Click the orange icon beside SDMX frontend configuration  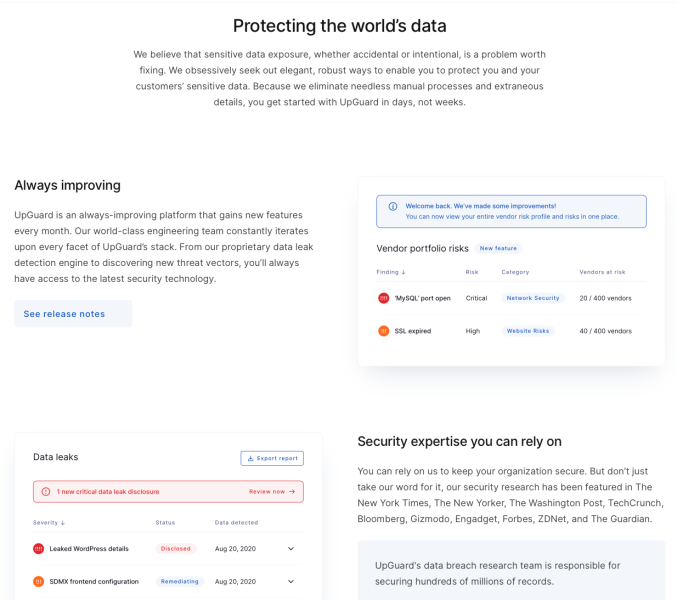click(39, 581)
